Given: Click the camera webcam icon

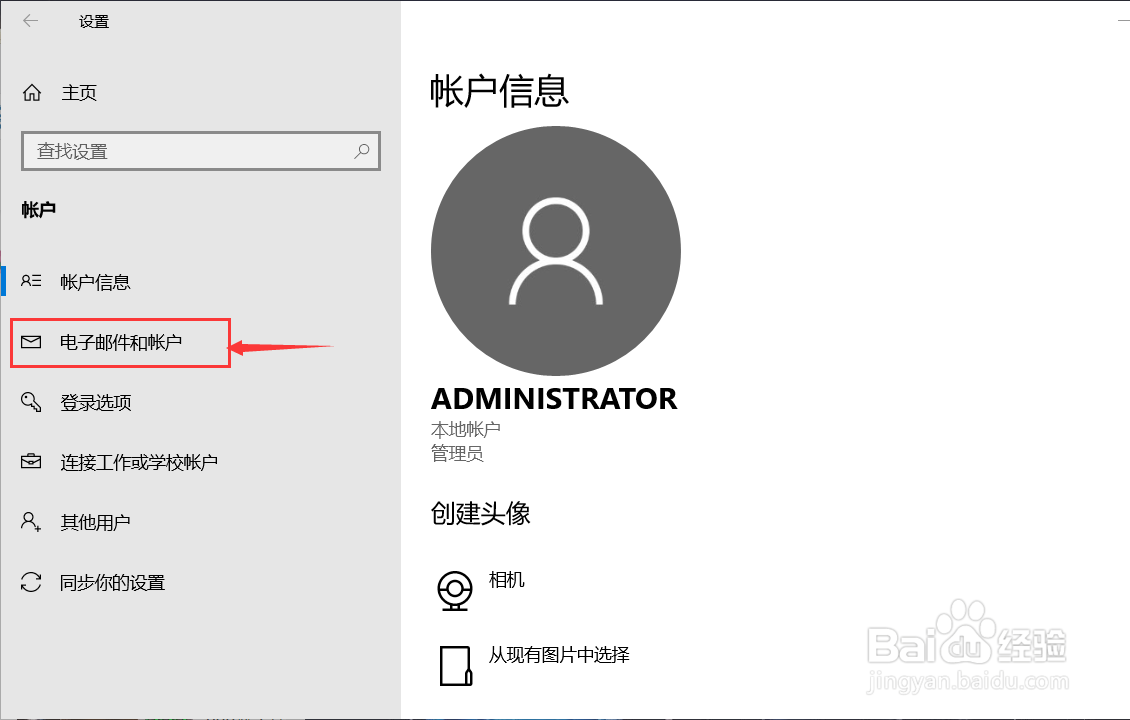Looking at the screenshot, I should coord(455,590).
